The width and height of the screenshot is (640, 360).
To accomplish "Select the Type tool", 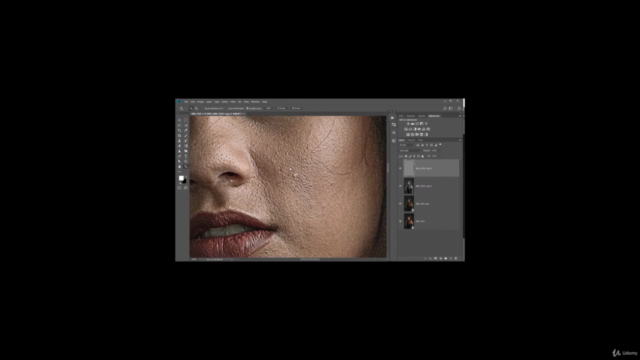I will coord(186,156).
